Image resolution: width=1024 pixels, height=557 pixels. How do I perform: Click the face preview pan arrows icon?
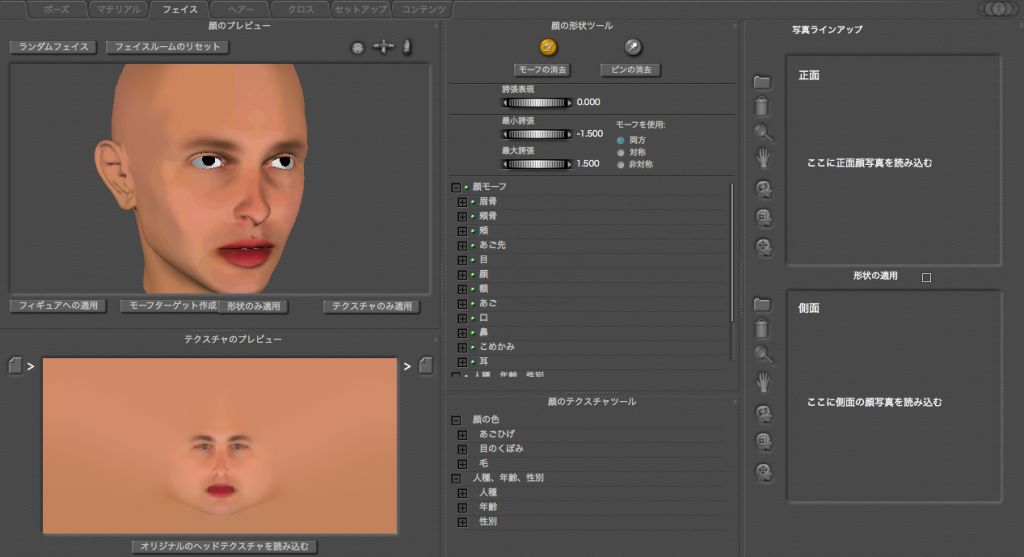coord(383,46)
